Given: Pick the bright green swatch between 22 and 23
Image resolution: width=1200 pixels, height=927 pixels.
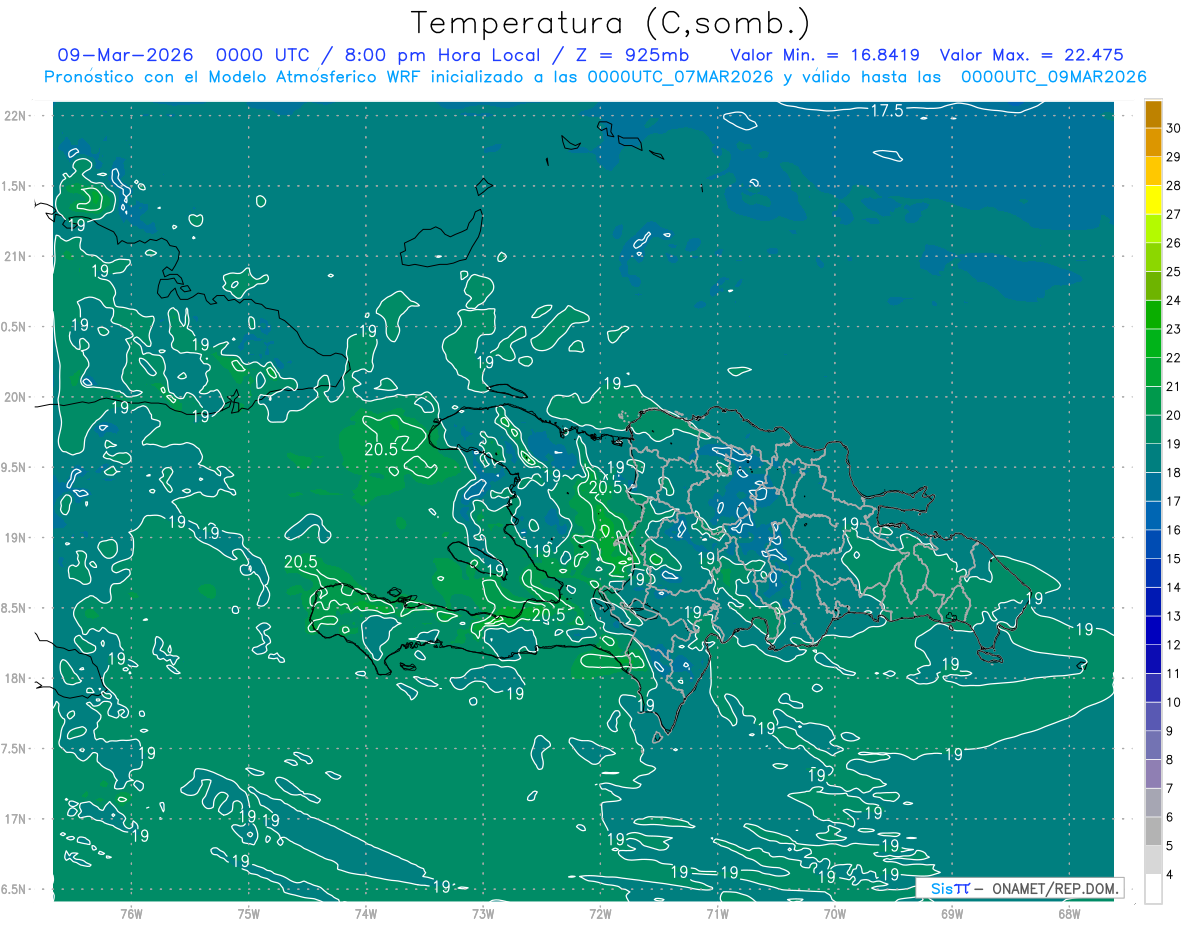Looking at the screenshot, I should [1153, 344].
